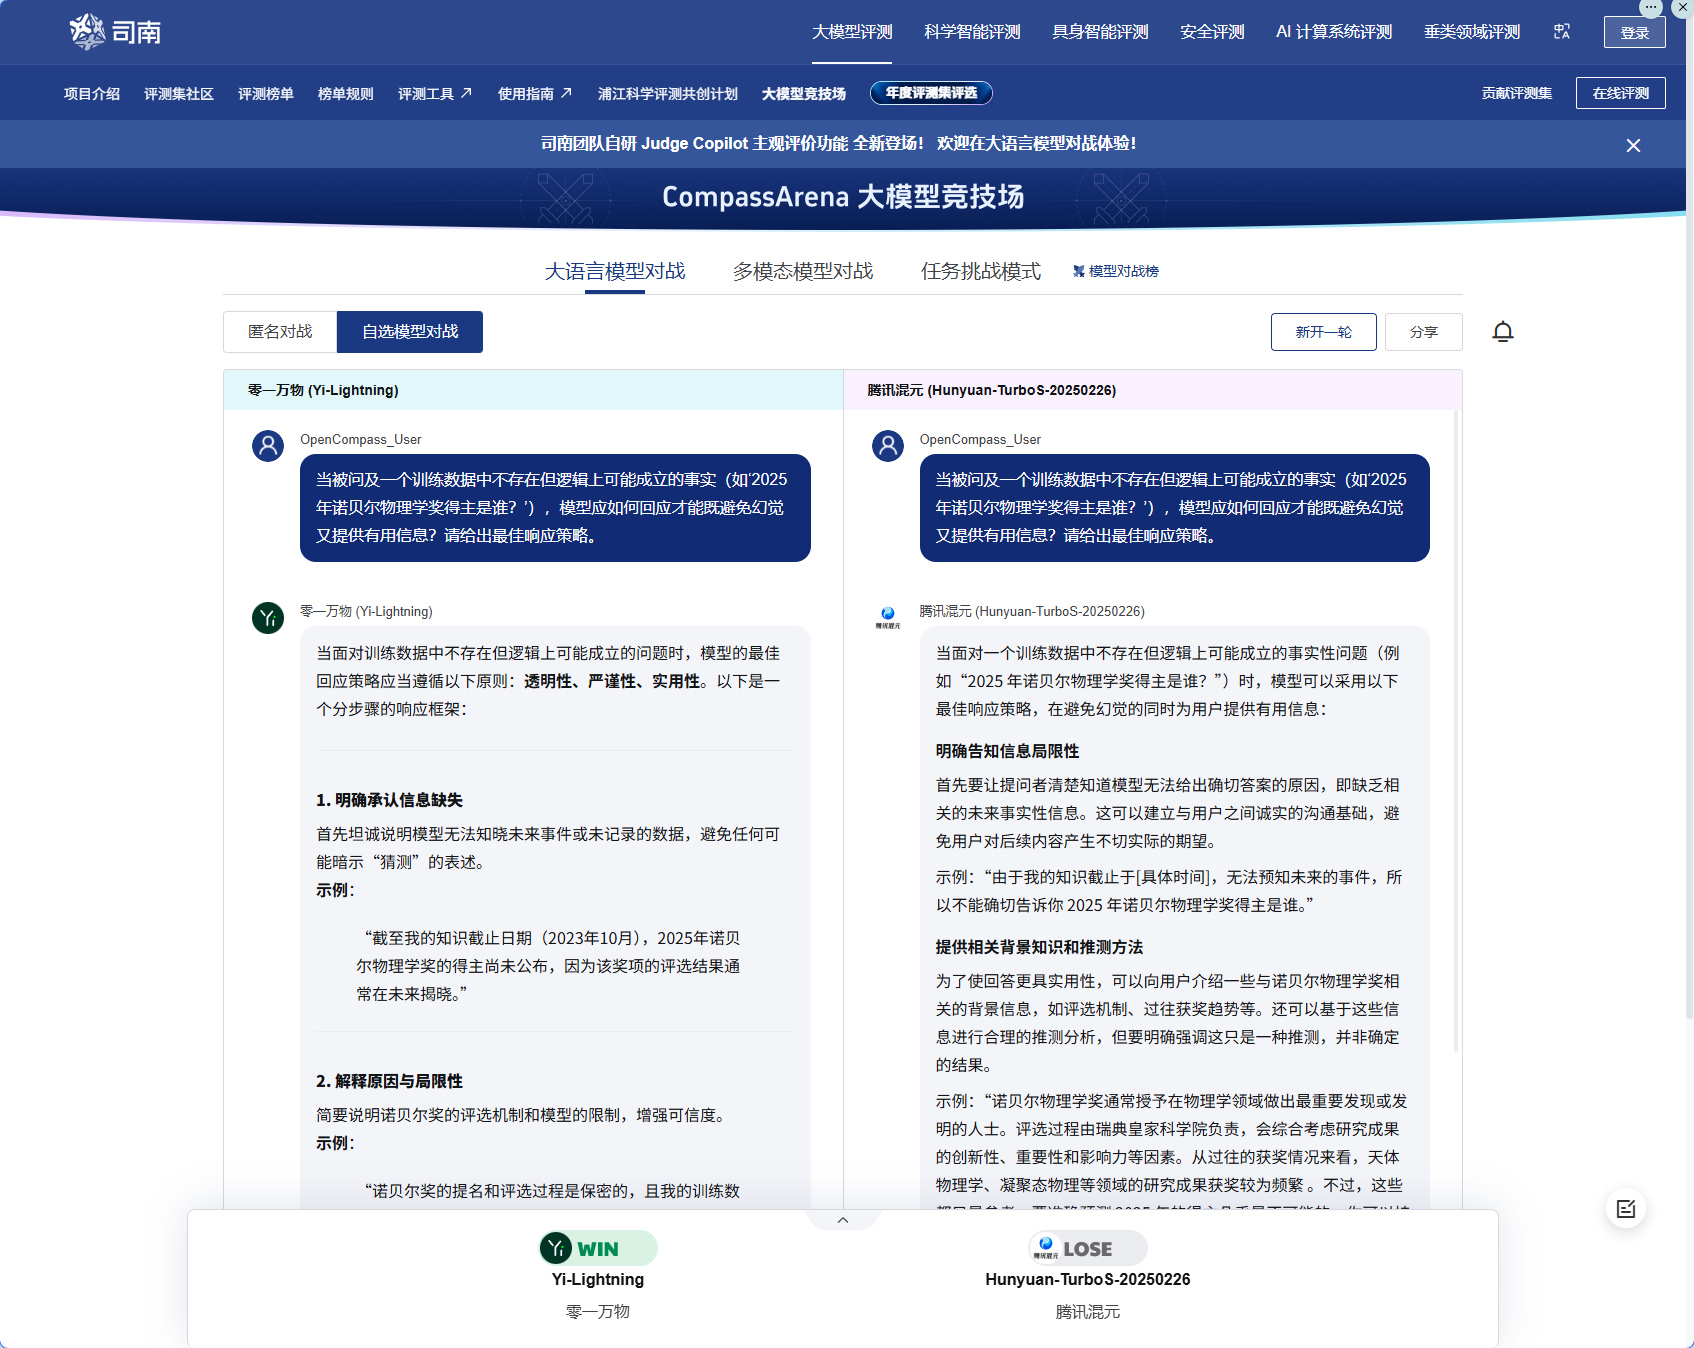
Task: Start a new round with 新开一轮
Action: coord(1324,332)
